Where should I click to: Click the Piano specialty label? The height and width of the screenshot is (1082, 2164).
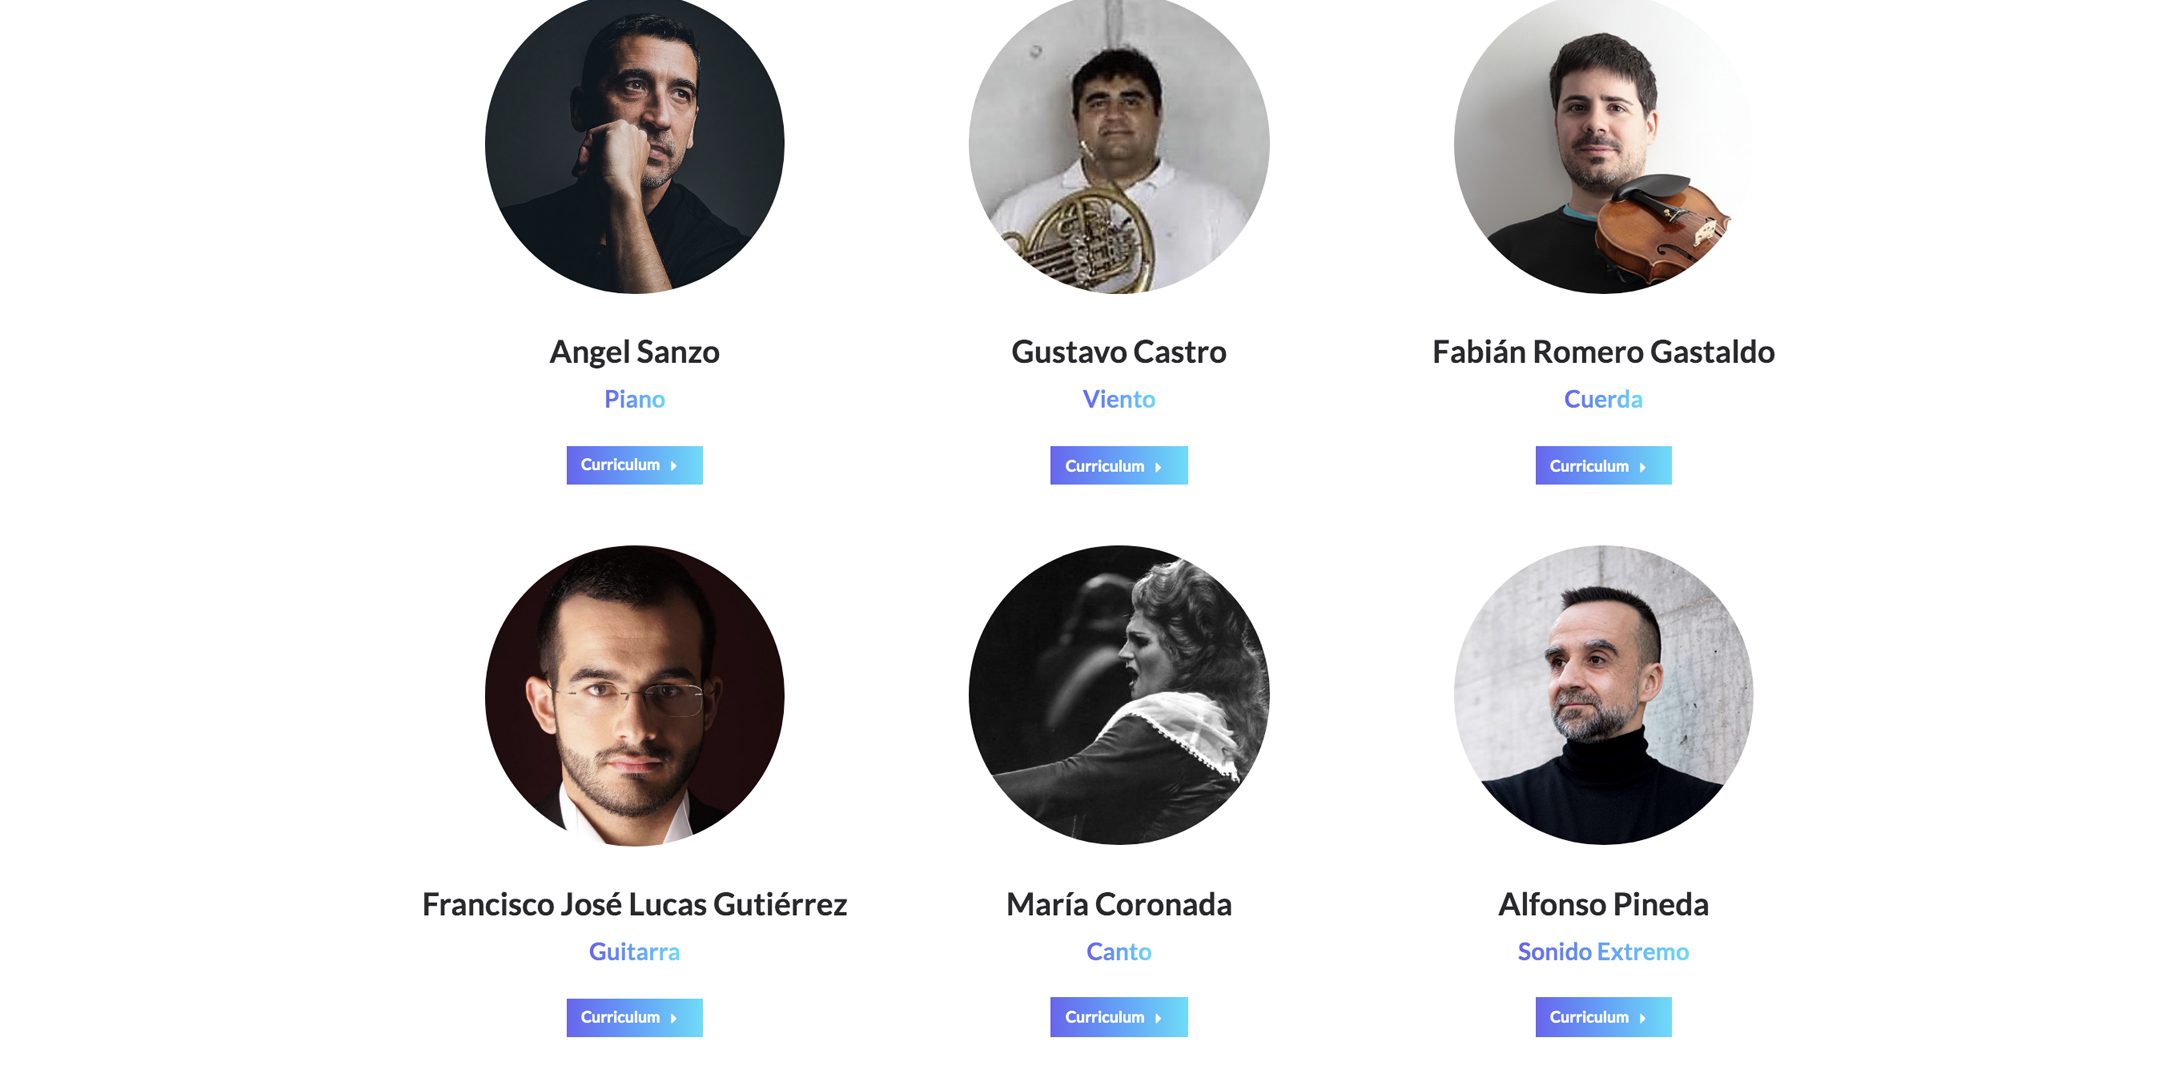pyautogui.click(x=634, y=399)
